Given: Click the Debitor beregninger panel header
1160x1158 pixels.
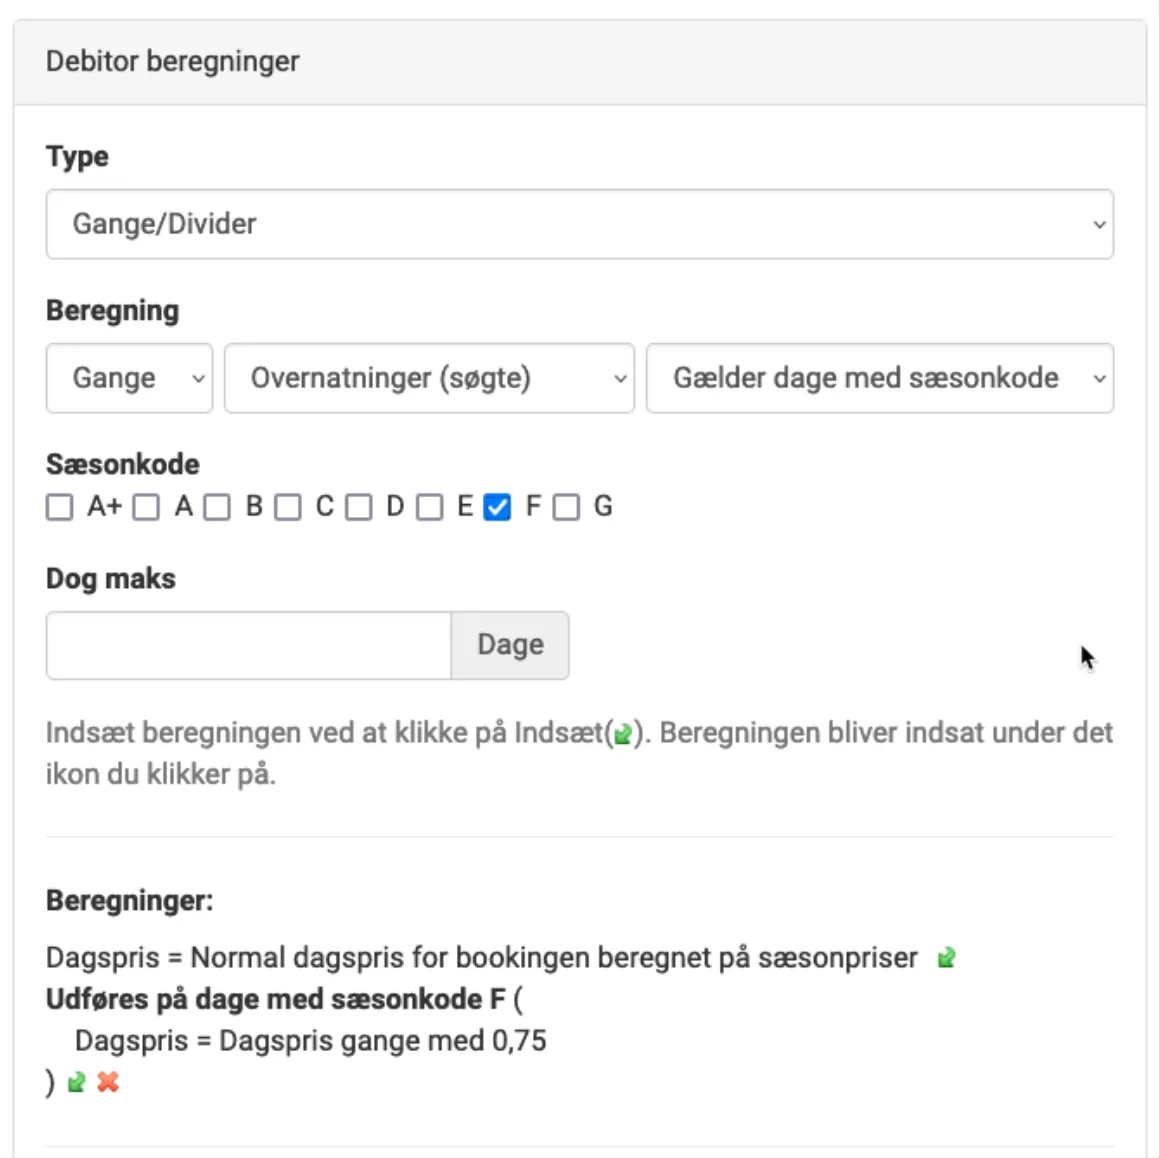Looking at the screenshot, I should (x=171, y=61).
